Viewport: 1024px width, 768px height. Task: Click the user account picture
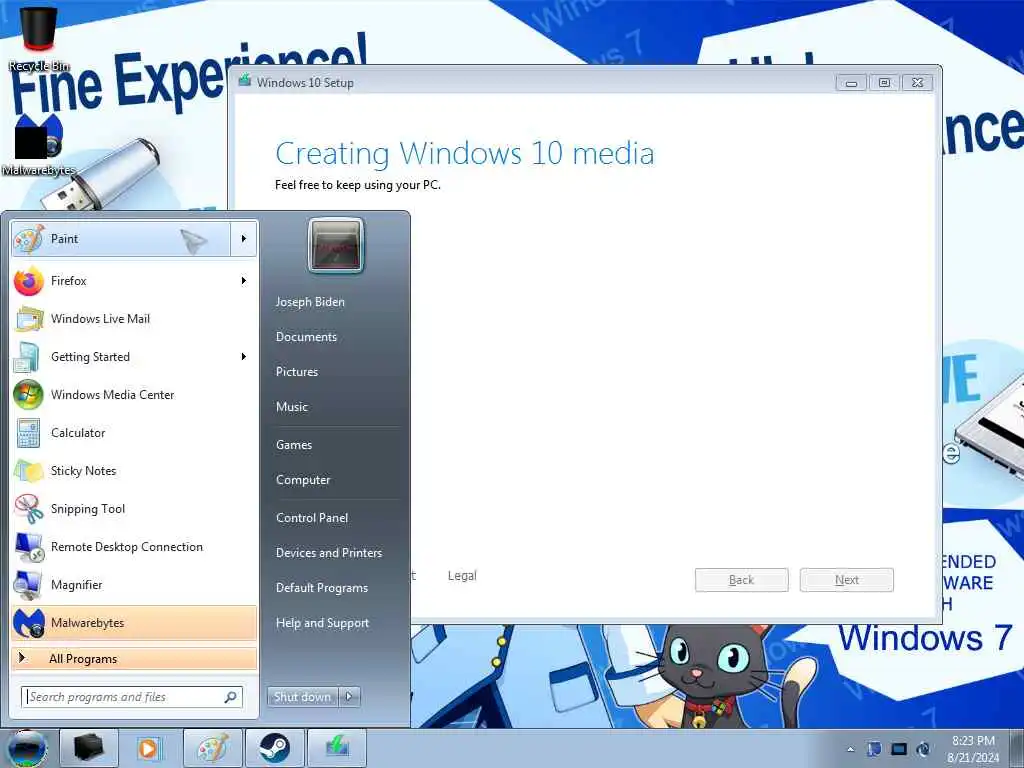(x=336, y=246)
